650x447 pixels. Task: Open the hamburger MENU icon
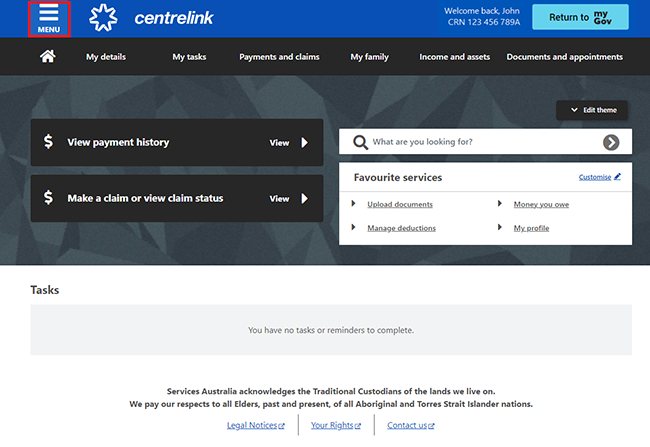click(x=48, y=18)
